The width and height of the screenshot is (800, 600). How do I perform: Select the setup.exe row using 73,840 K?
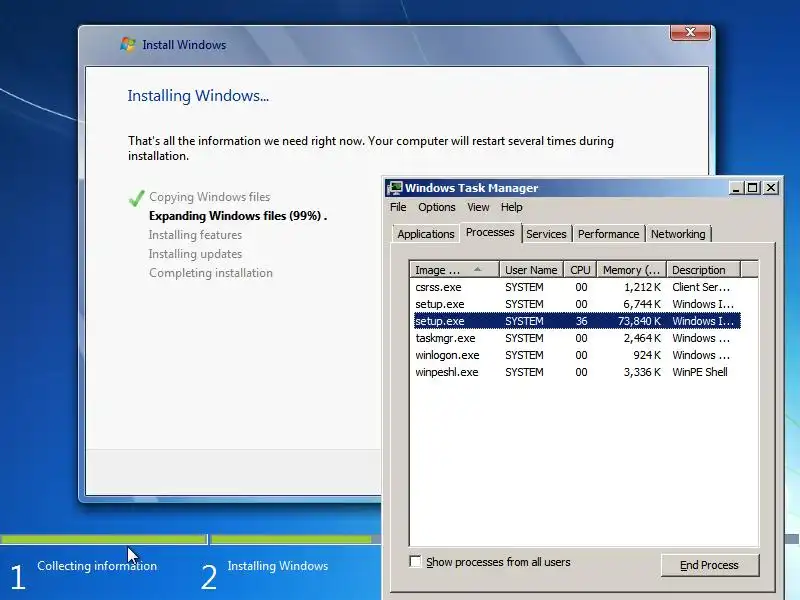tap(577, 321)
